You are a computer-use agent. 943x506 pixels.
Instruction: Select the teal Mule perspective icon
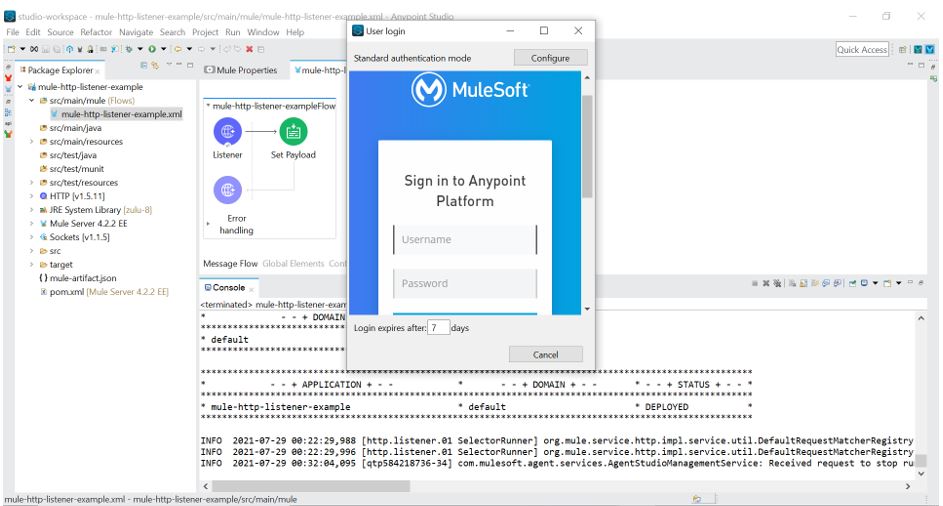(918, 50)
